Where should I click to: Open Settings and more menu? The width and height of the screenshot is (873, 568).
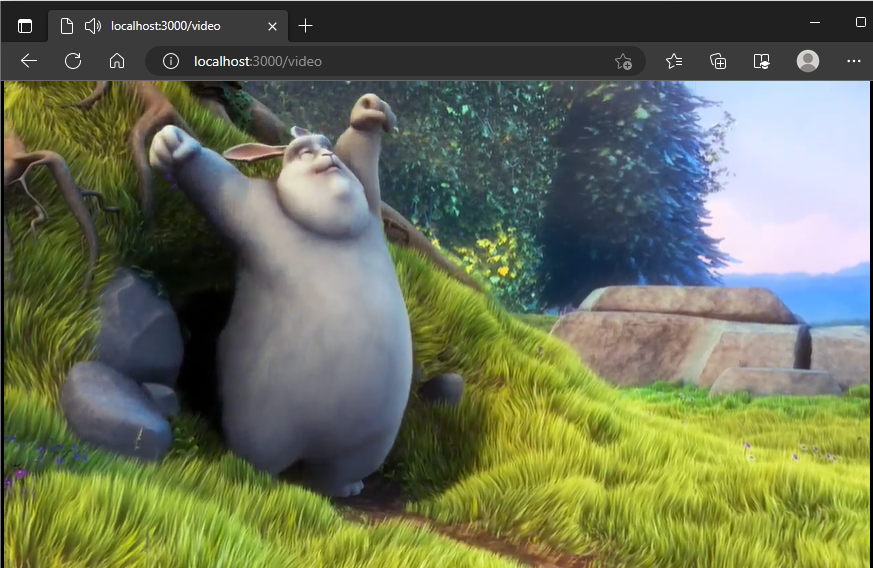(x=854, y=61)
